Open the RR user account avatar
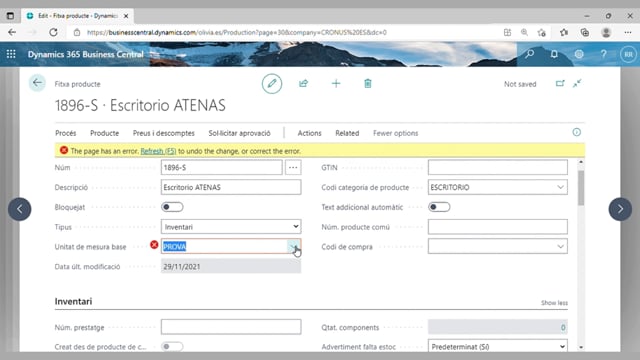This screenshot has height=360, width=640. coord(628,54)
